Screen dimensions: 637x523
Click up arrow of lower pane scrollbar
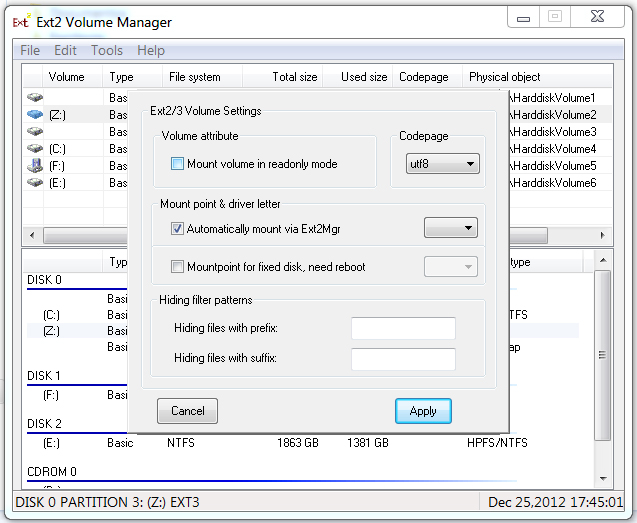pos(603,260)
